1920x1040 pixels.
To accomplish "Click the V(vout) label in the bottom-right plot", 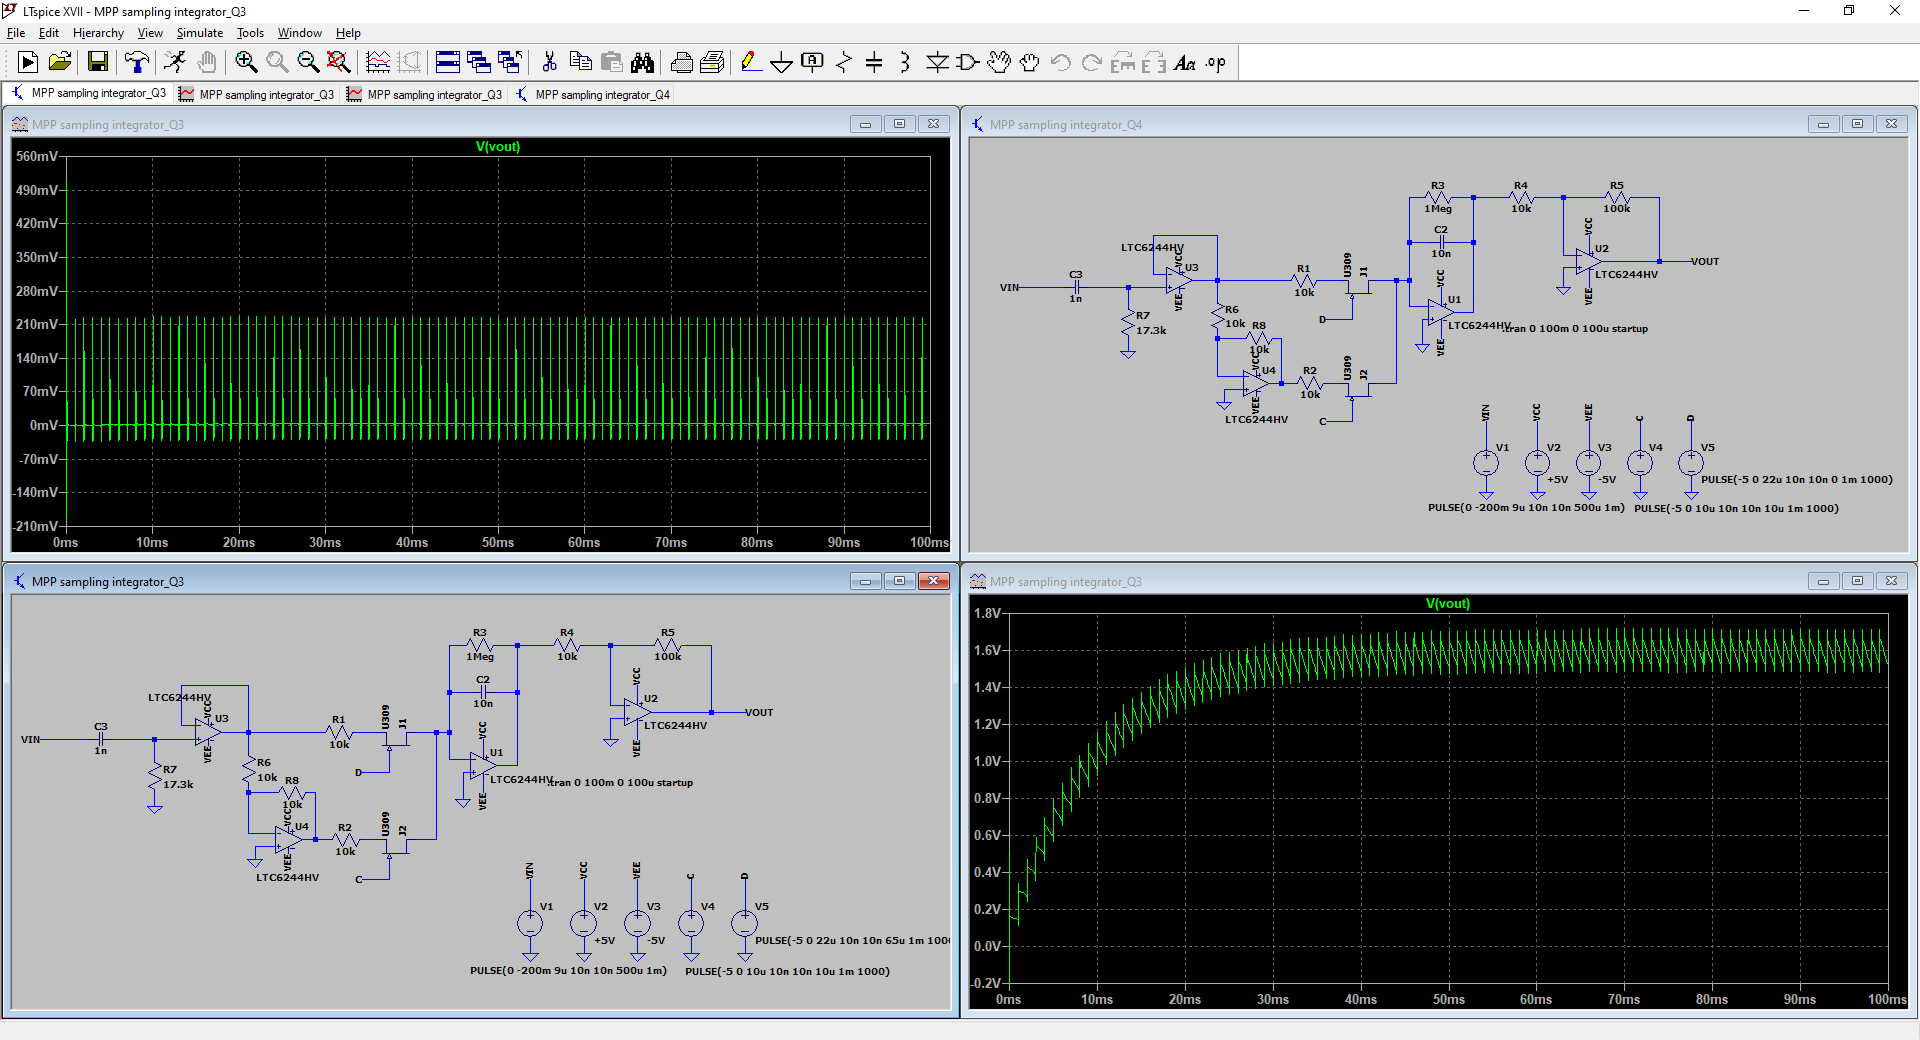I will click(1447, 604).
